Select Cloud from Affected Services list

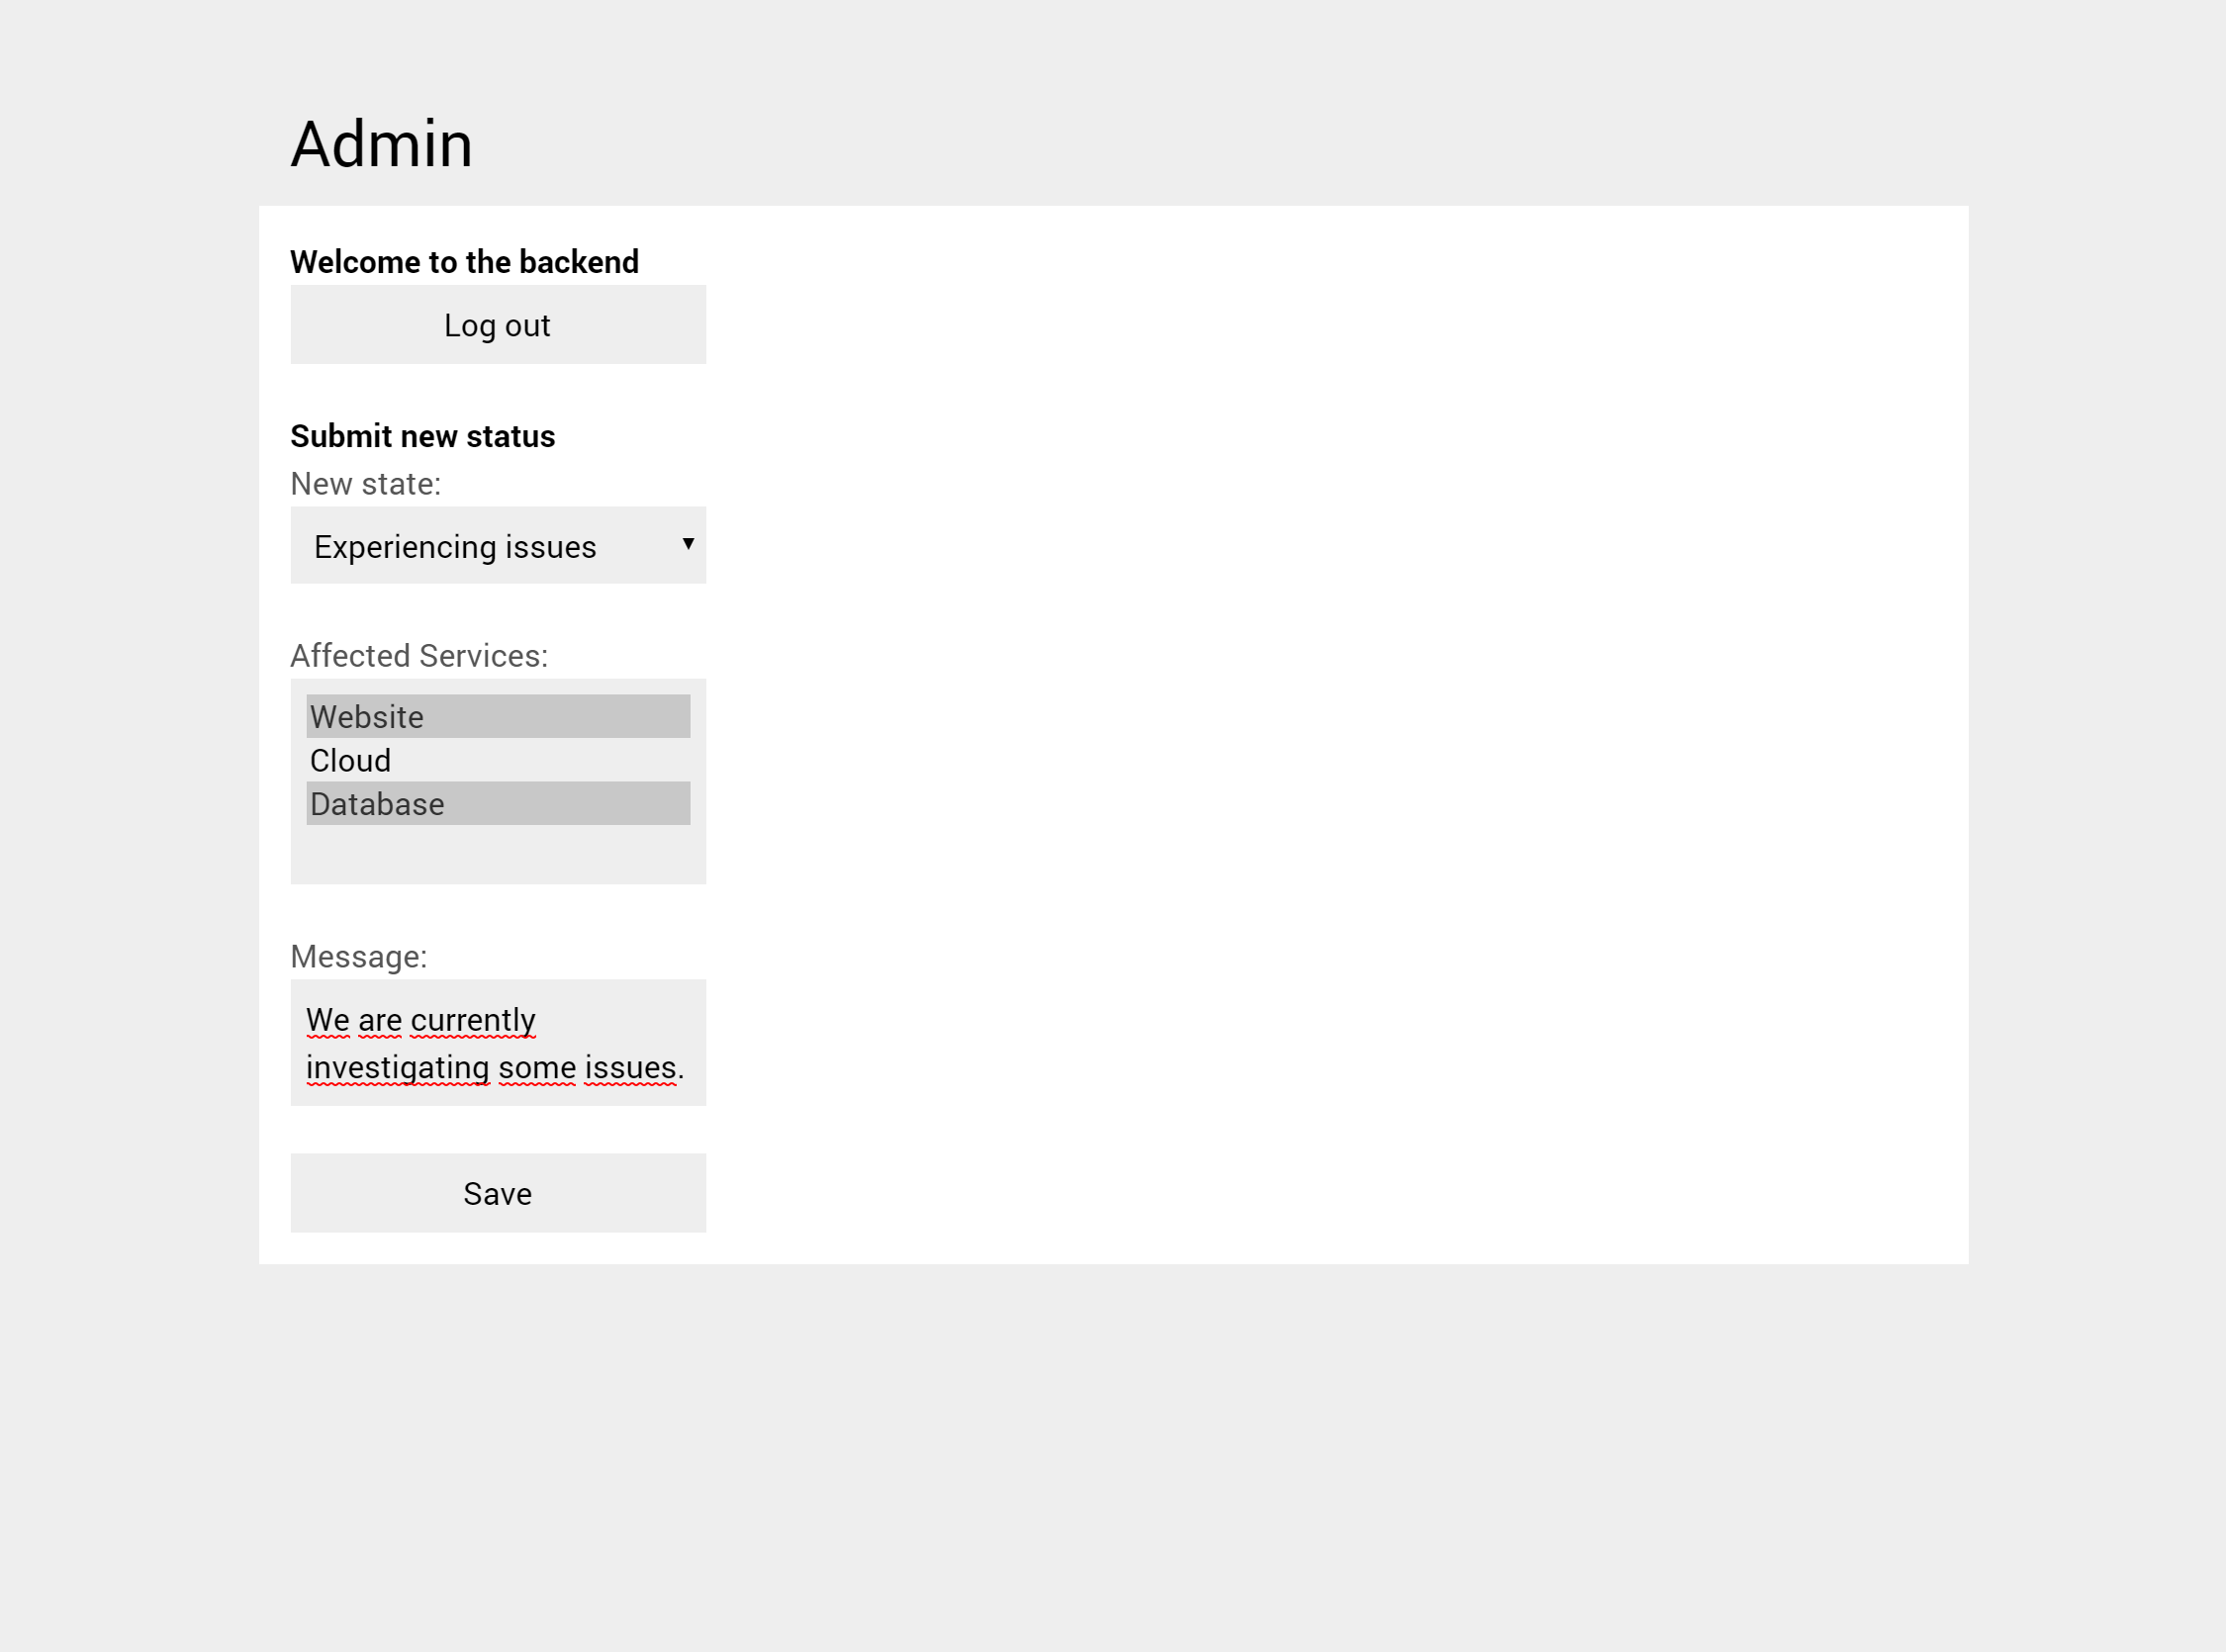[x=498, y=760]
